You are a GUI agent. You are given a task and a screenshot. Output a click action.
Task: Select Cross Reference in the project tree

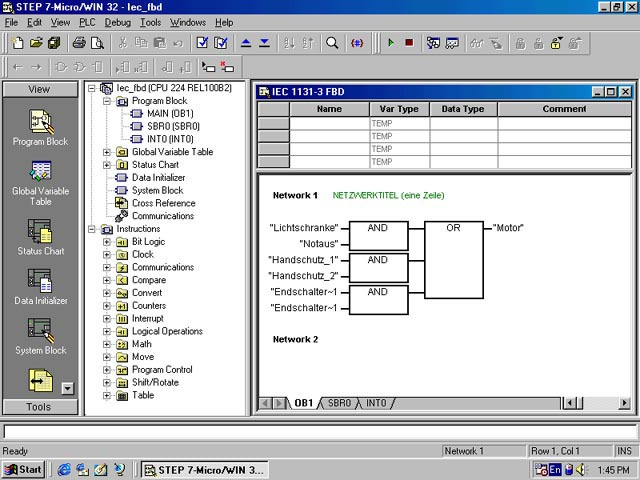[x=163, y=203]
